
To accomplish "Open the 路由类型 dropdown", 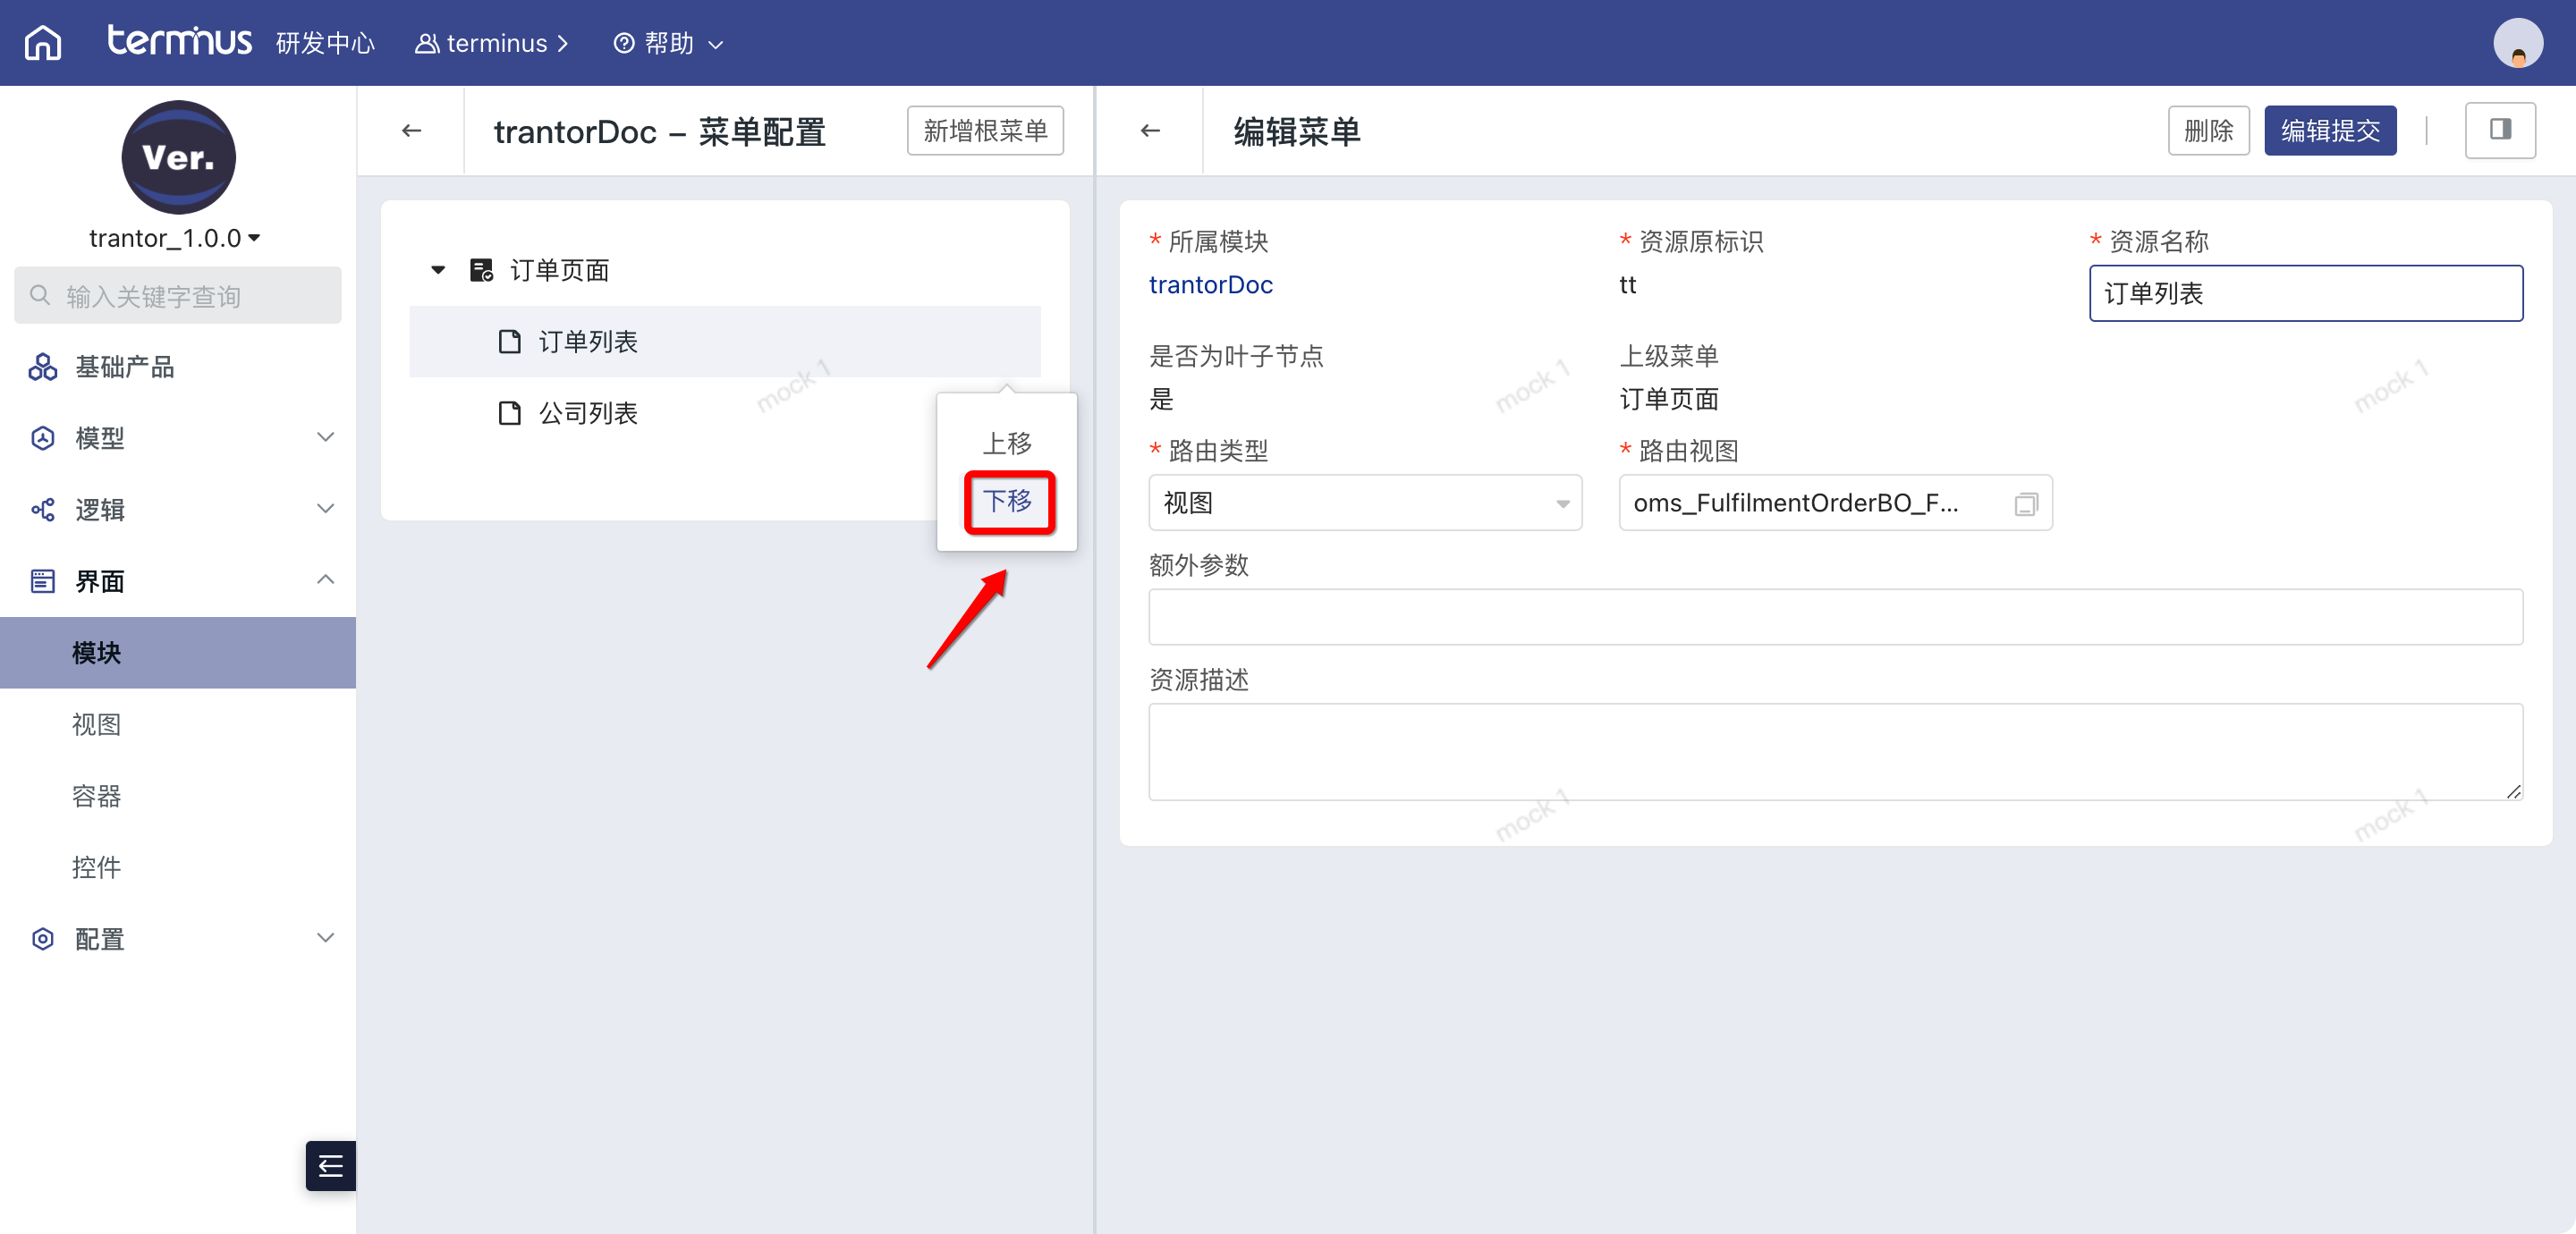I will pyautogui.click(x=1365, y=502).
